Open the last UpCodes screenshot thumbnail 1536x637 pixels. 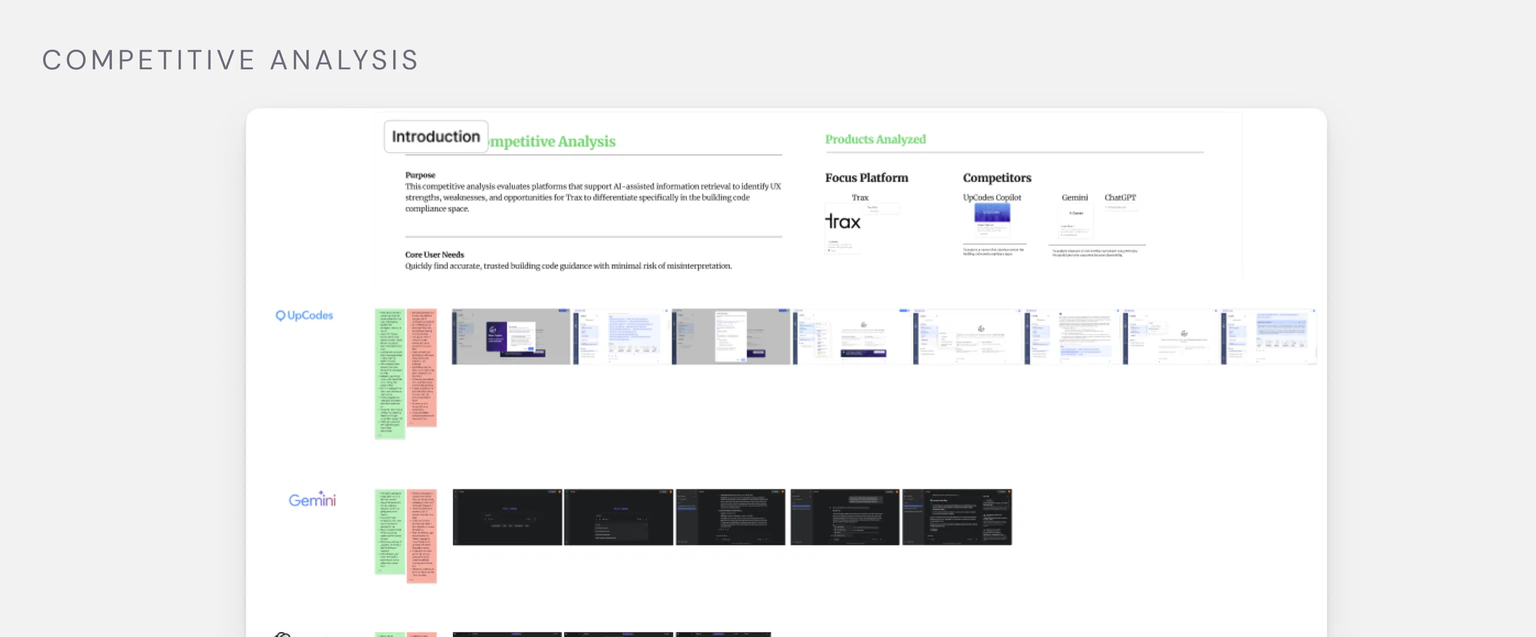click(1268, 336)
